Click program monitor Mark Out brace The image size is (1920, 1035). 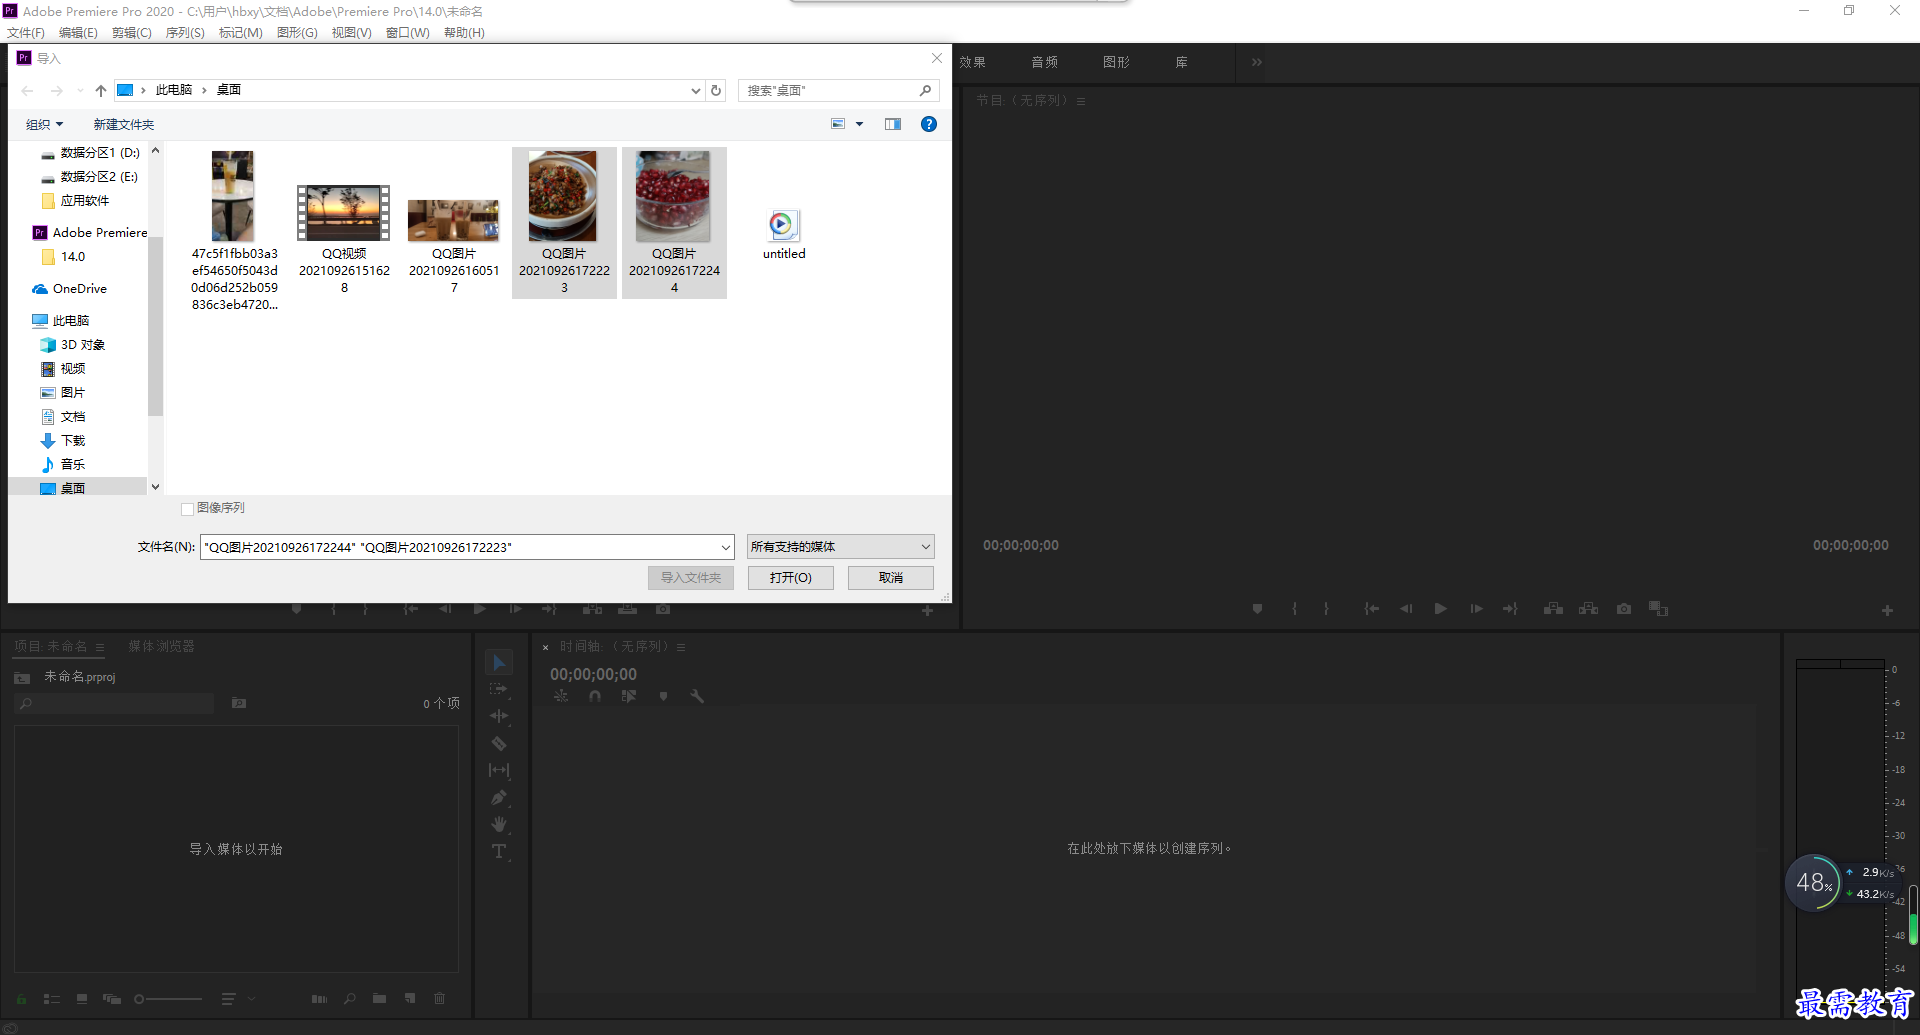[x=1326, y=608]
